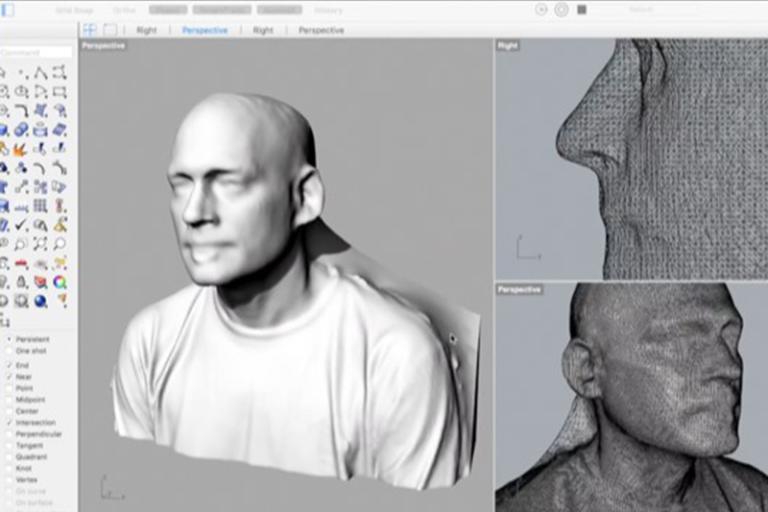Click the rectangular Array grid icon
Screen dimensions: 768x512
pos(41,206)
